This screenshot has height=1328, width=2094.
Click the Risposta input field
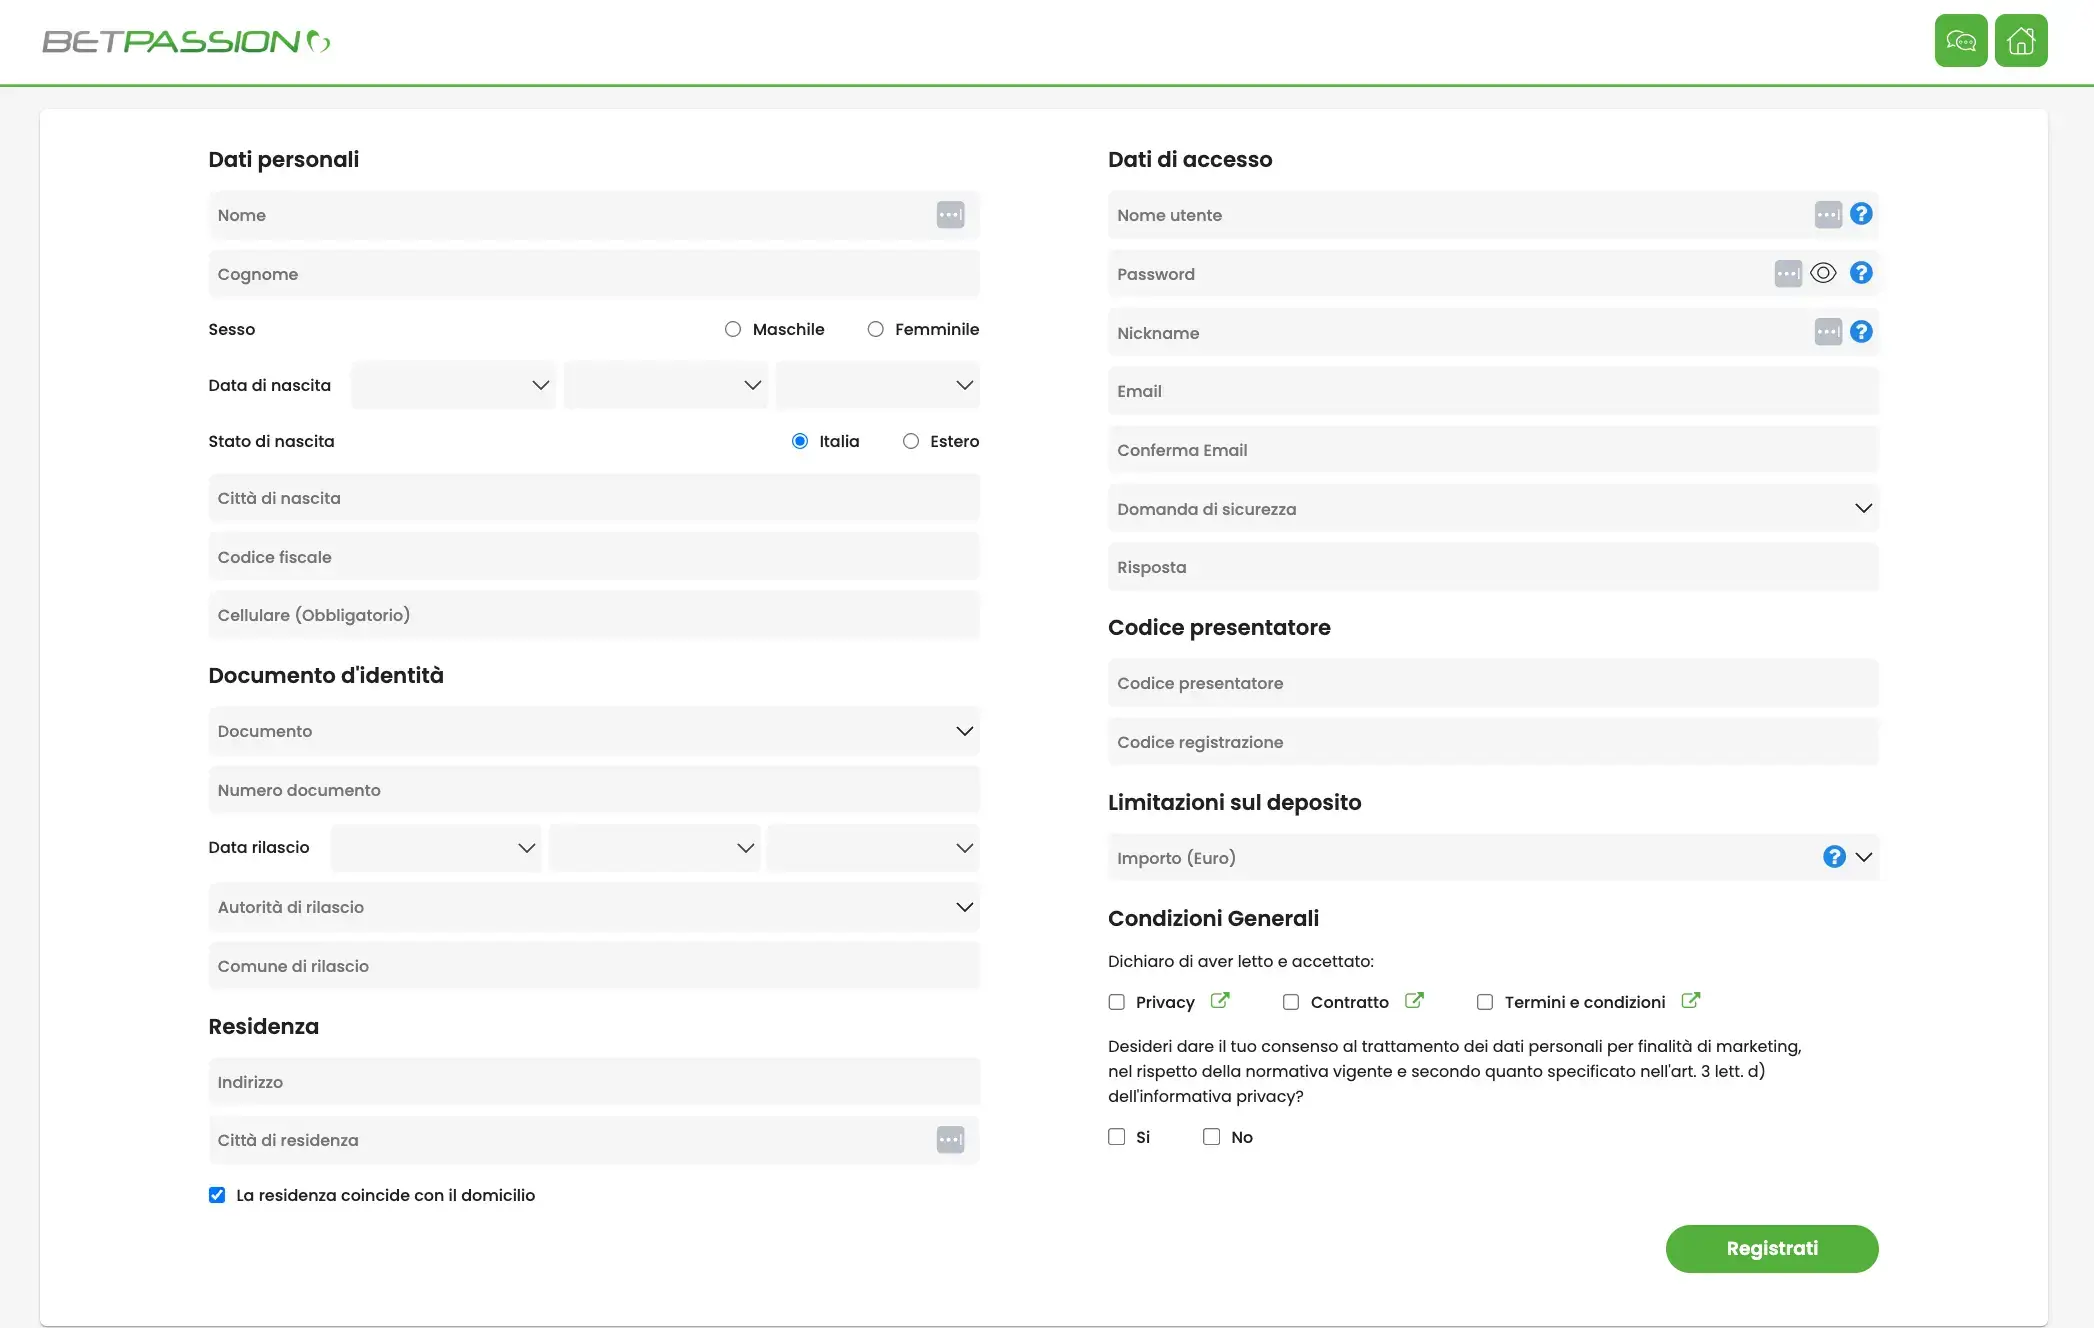(1493, 567)
